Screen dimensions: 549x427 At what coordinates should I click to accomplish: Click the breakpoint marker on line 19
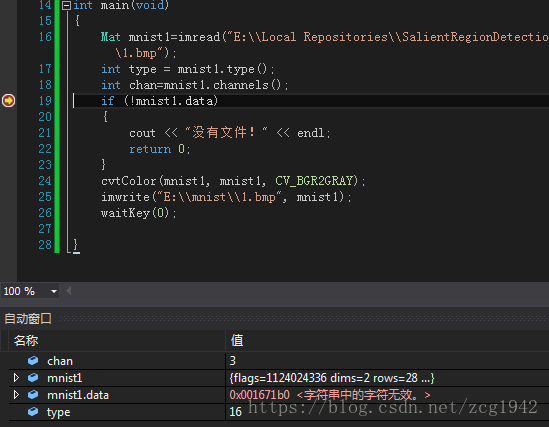(8, 101)
